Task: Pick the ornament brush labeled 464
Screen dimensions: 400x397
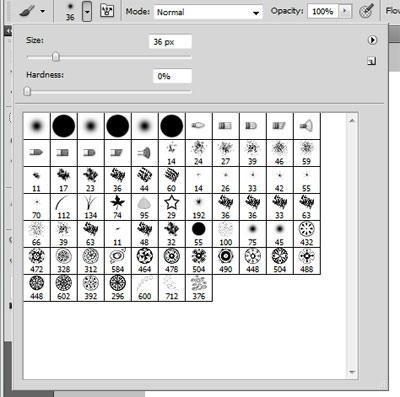Action: click(145, 261)
